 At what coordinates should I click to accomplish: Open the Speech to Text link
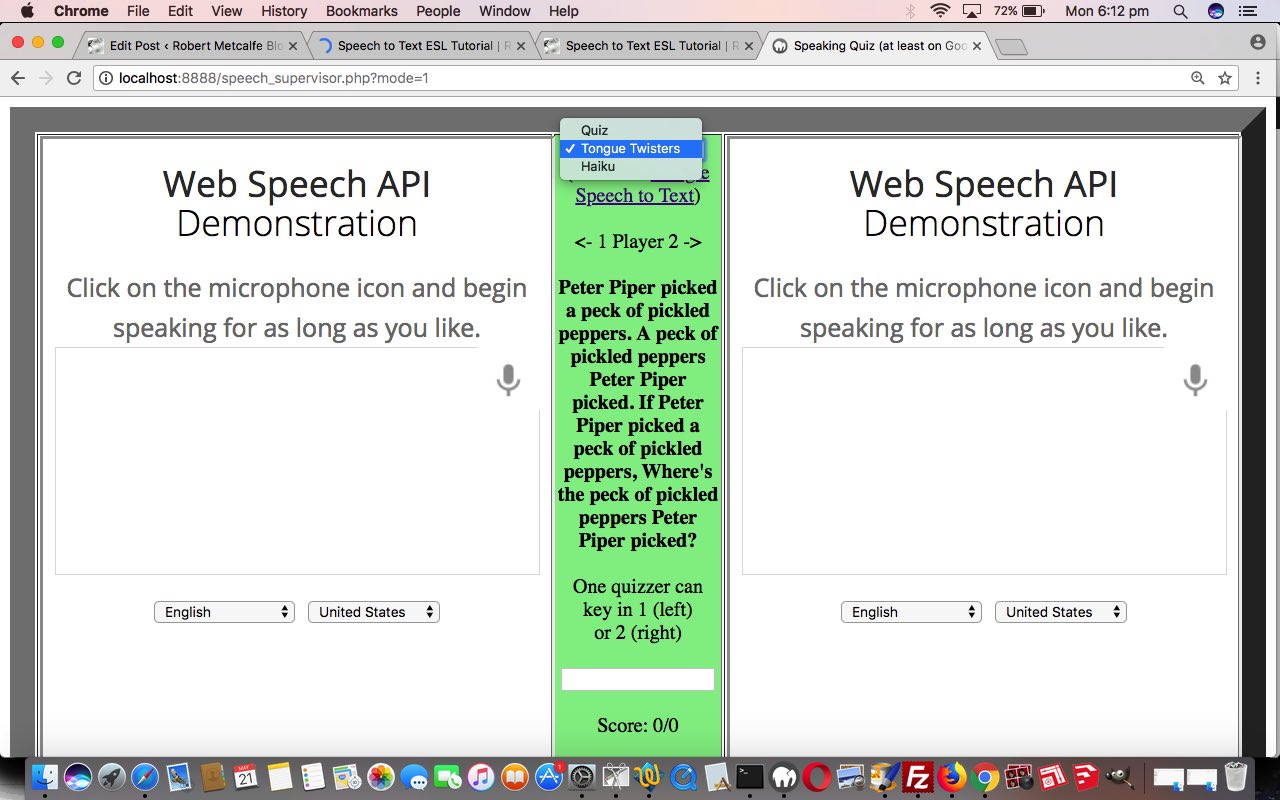634,195
